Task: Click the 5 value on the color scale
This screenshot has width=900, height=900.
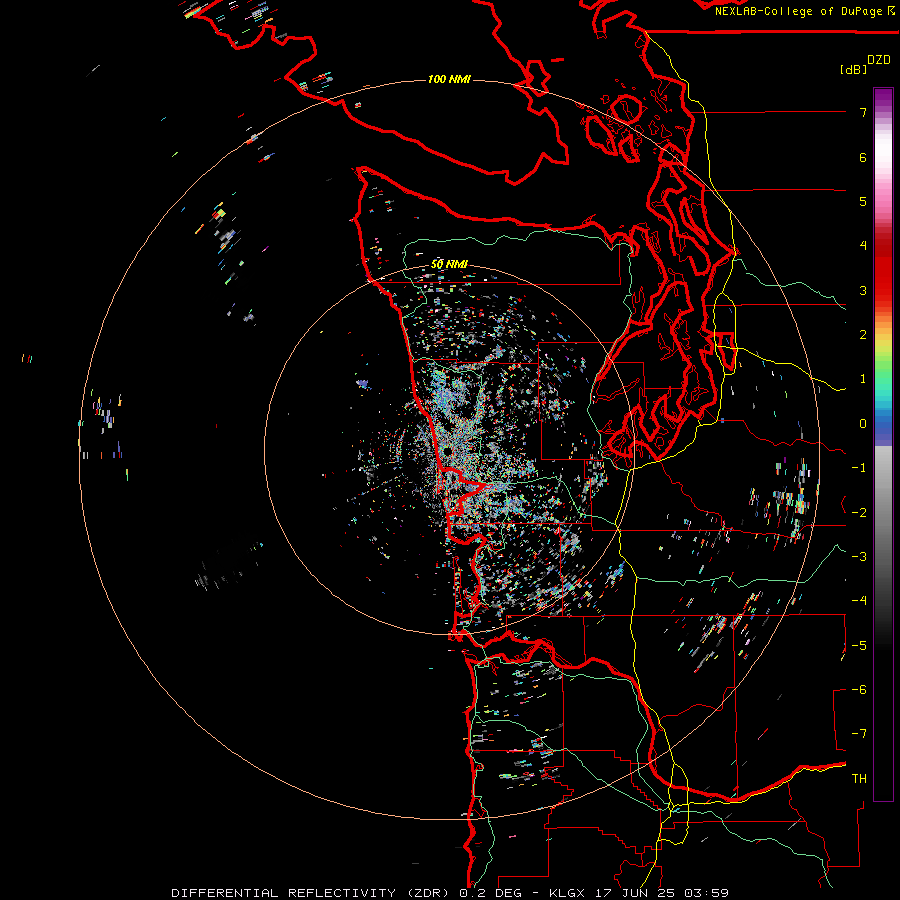Action: pyautogui.click(x=863, y=201)
